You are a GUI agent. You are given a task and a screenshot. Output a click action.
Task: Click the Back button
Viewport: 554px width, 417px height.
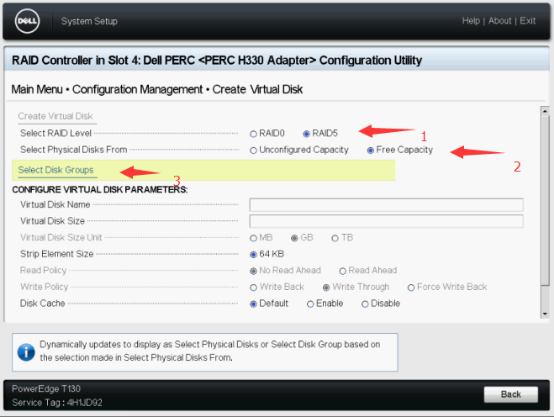pyautogui.click(x=511, y=394)
